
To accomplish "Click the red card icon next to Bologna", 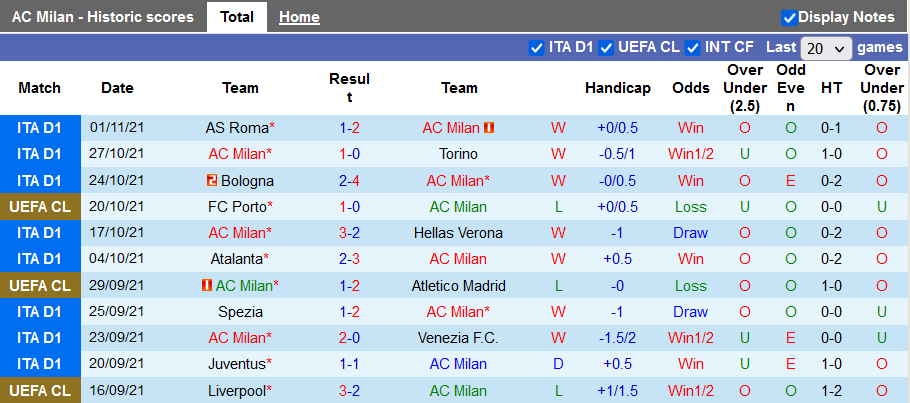I will pyautogui.click(x=212, y=181).
